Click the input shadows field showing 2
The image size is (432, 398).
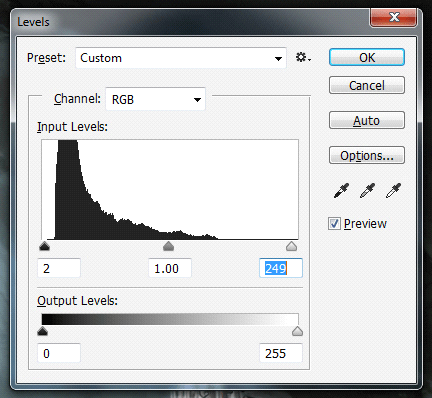59,268
